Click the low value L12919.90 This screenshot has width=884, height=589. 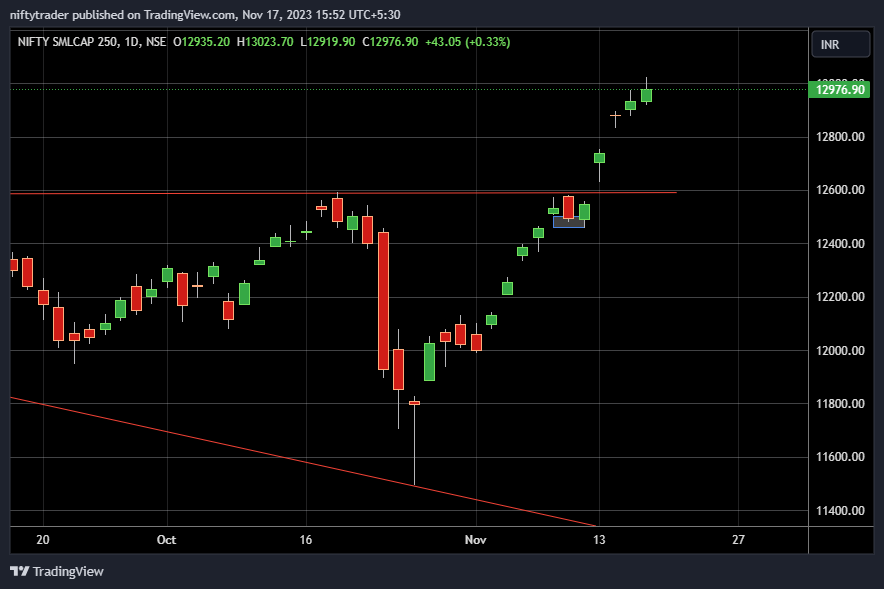click(328, 42)
